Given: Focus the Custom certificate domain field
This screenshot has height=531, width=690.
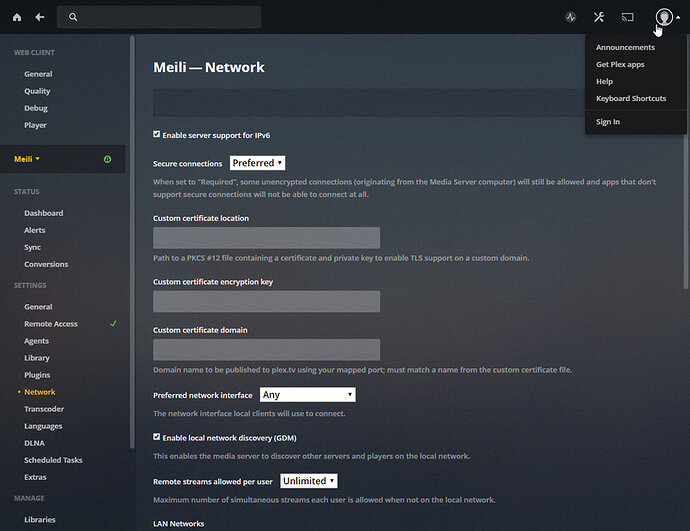Looking at the screenshot, I should [266, 350].
